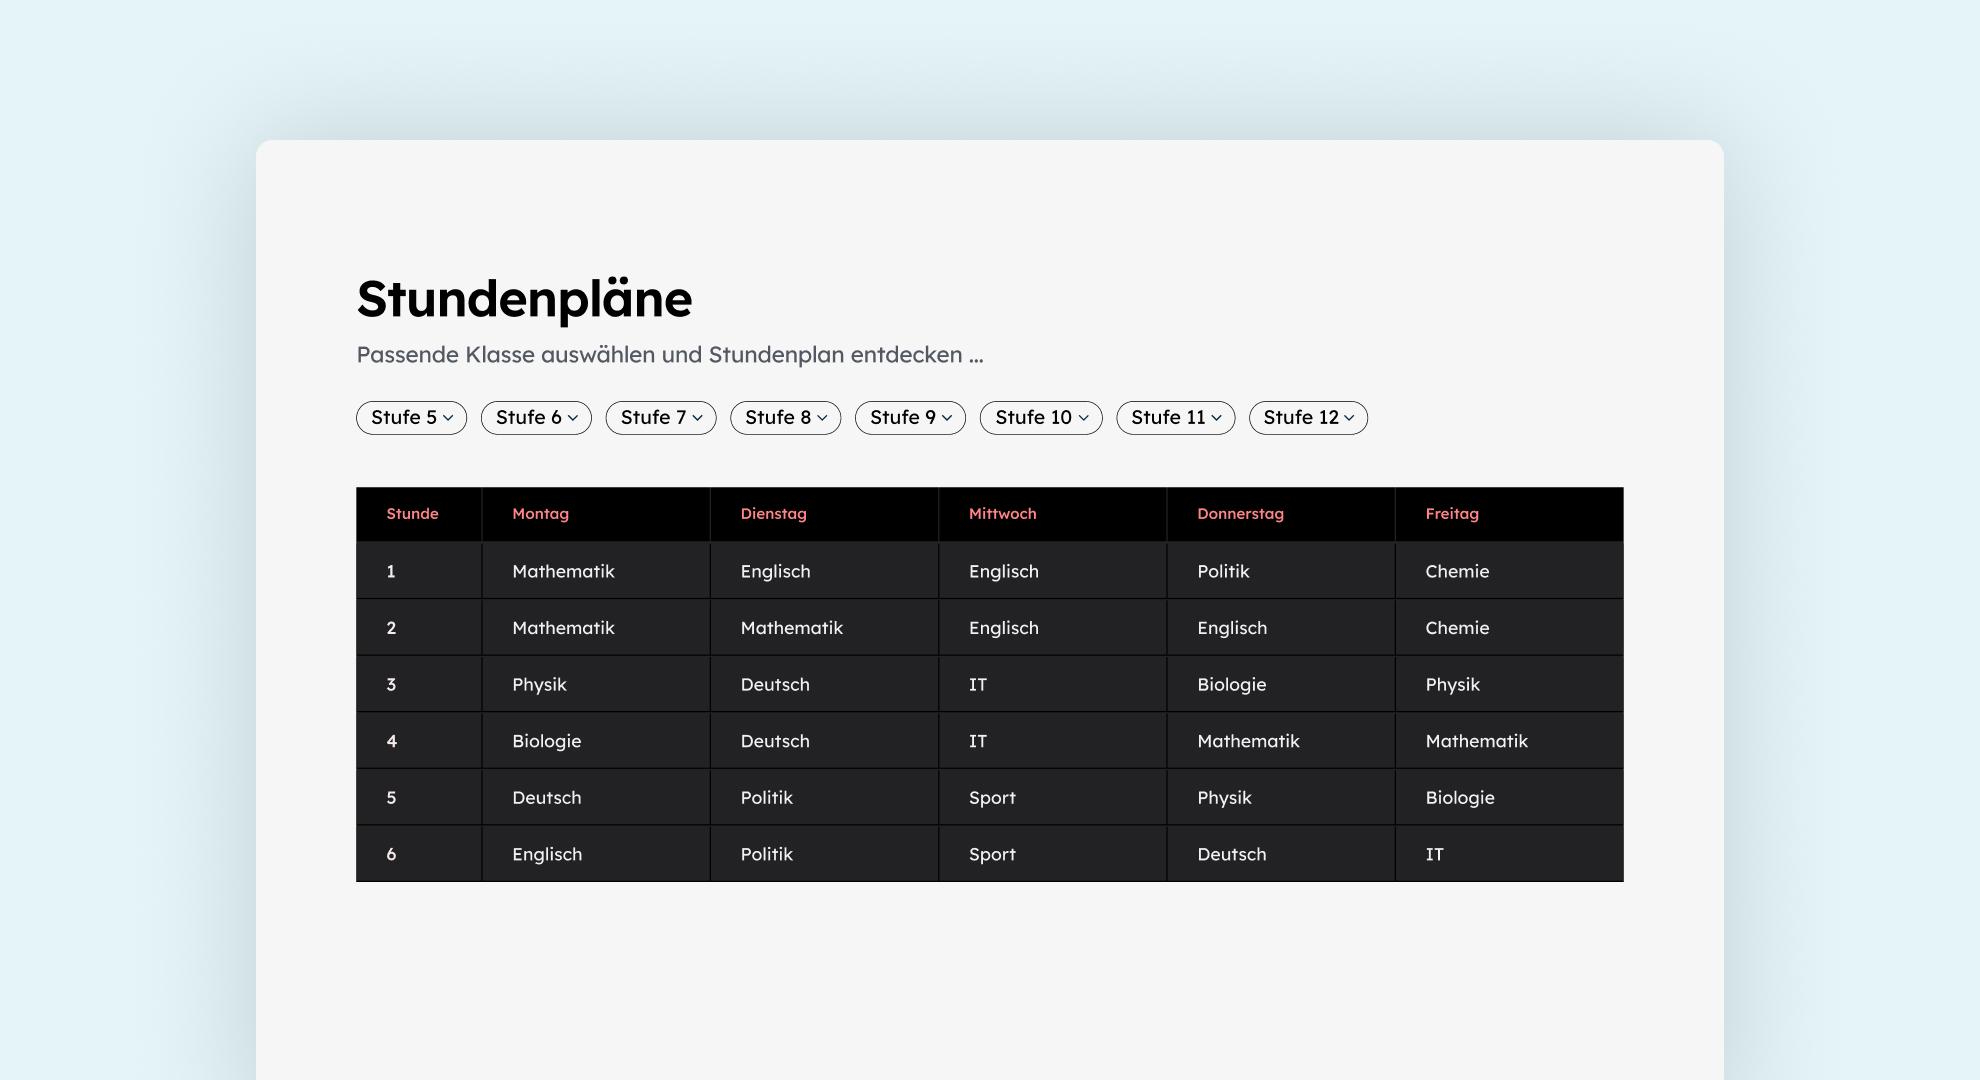Select Politik in Donnerstag hour 1

tap(1281, 571)
